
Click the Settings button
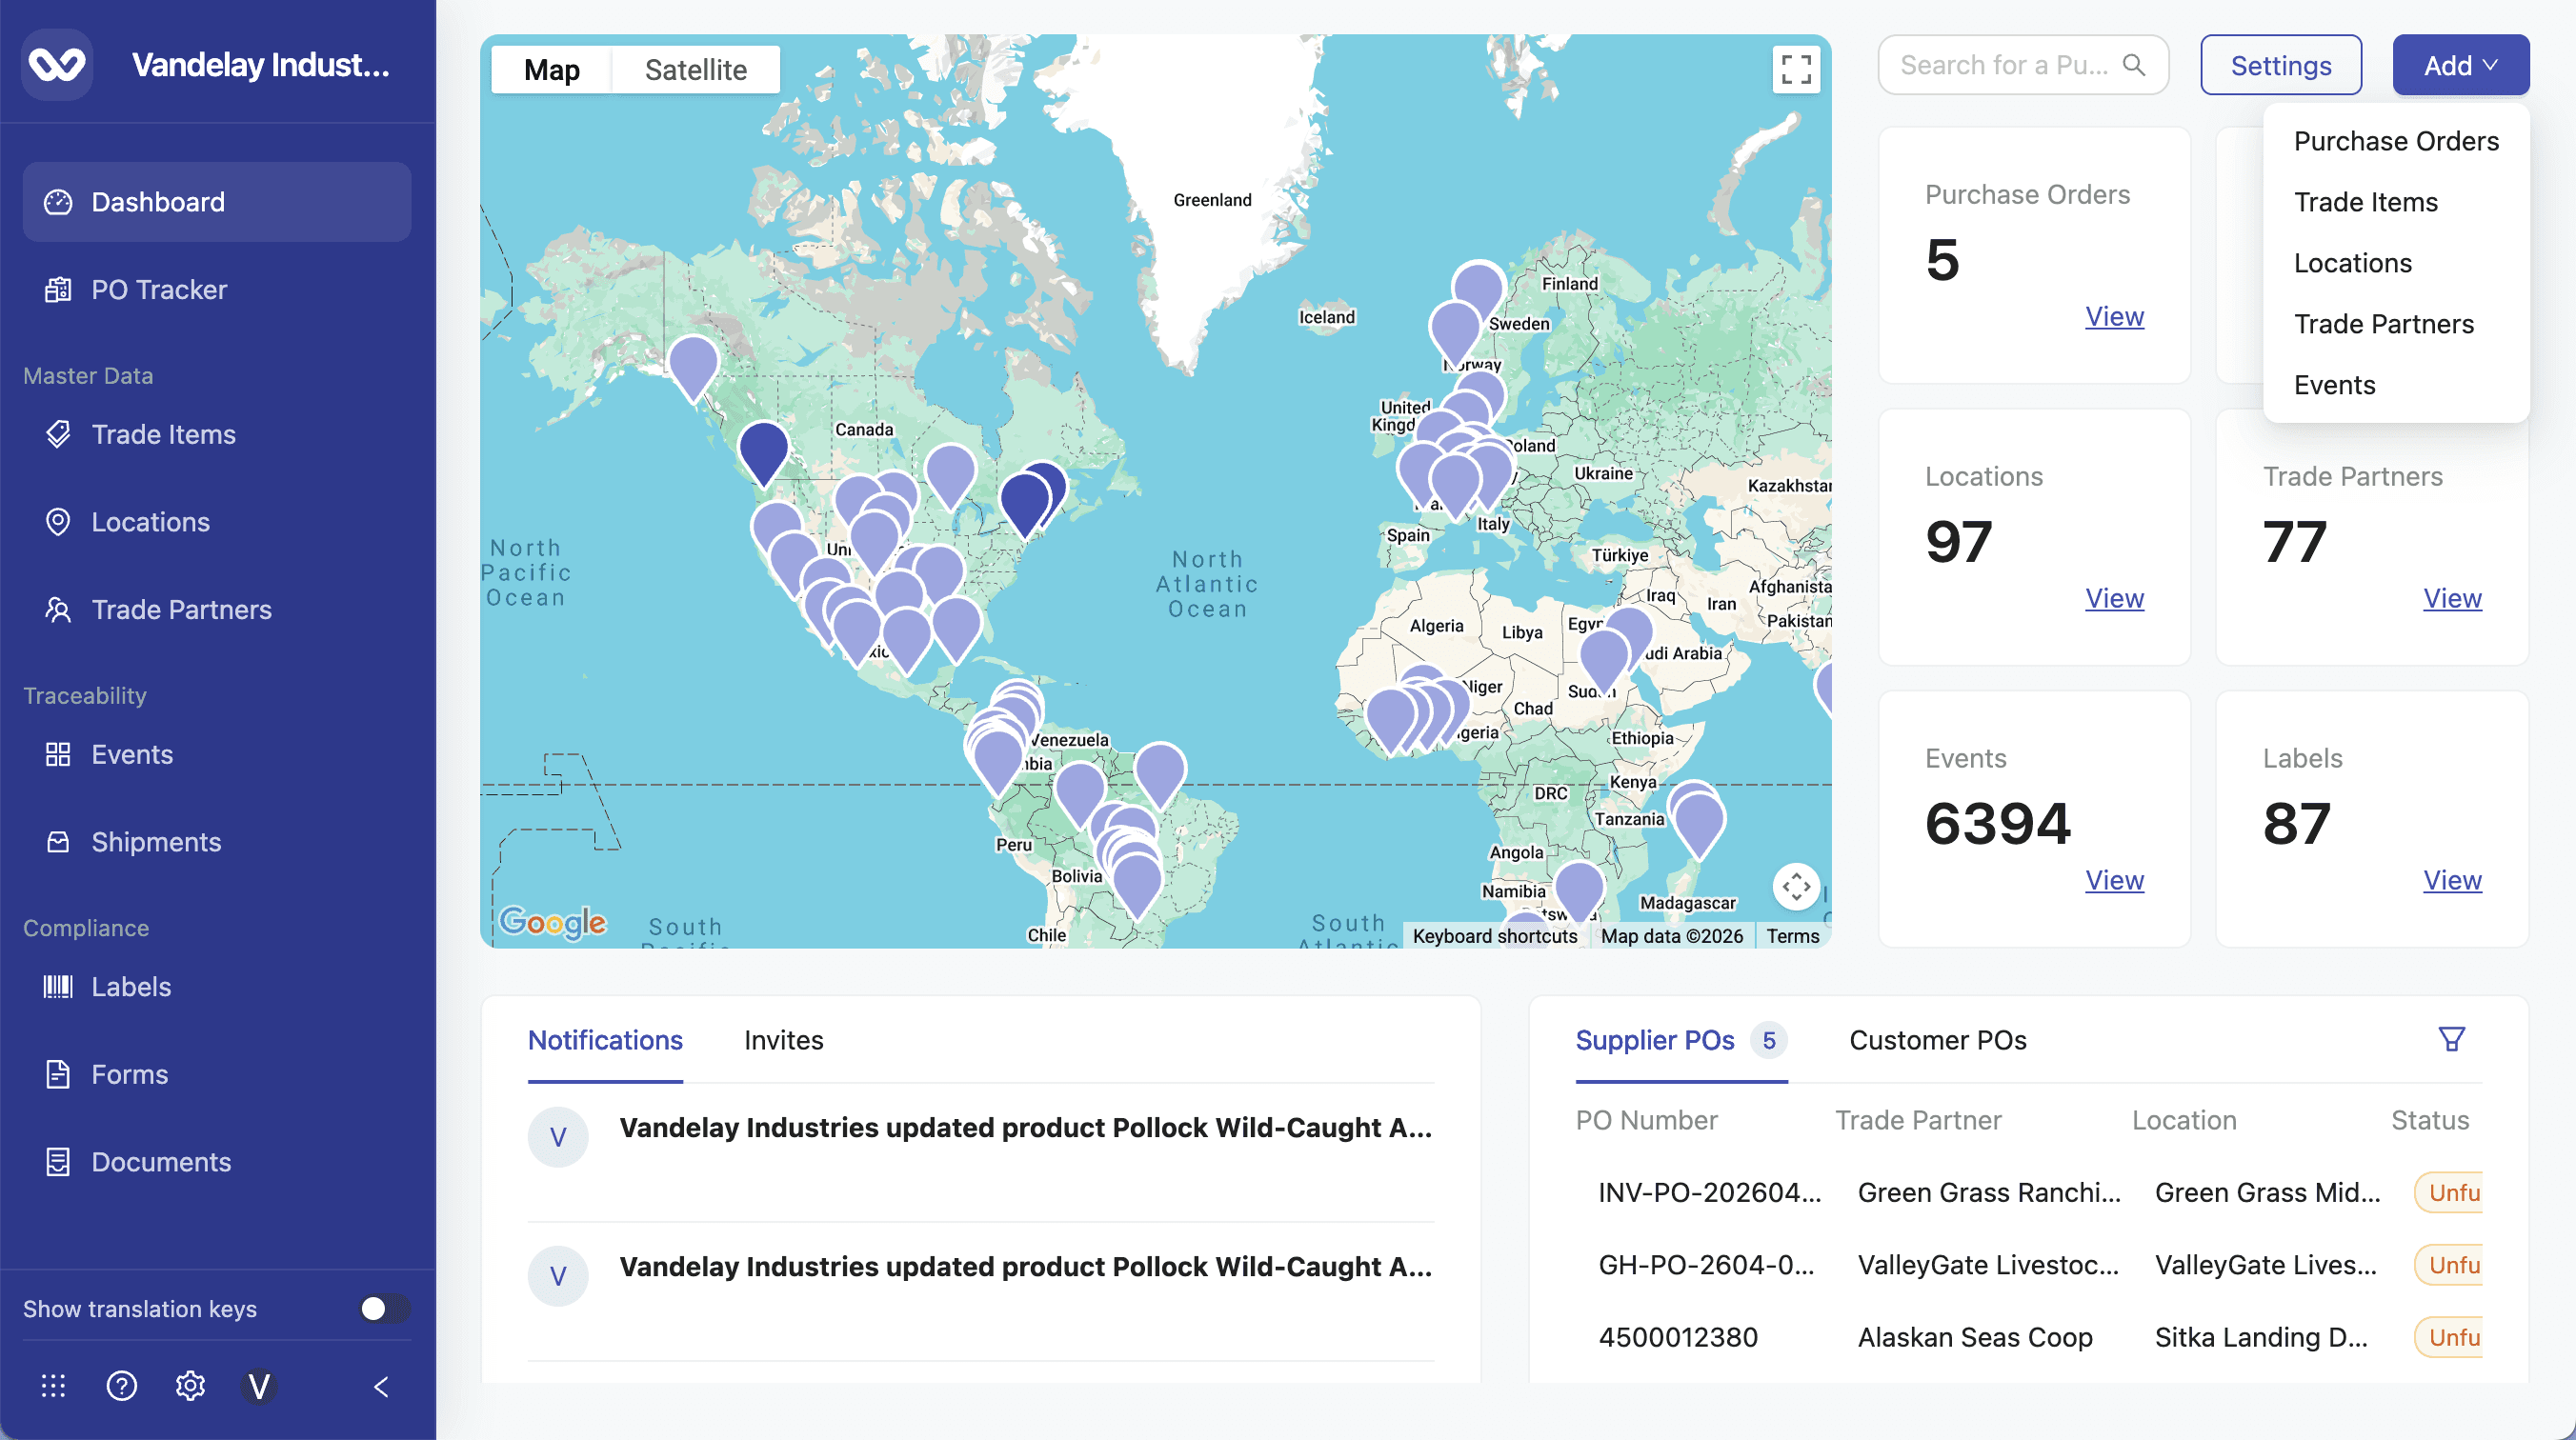point(2280,65)
